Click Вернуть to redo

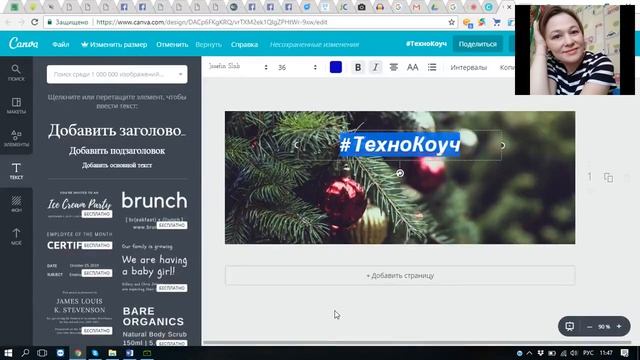[208, 44]
